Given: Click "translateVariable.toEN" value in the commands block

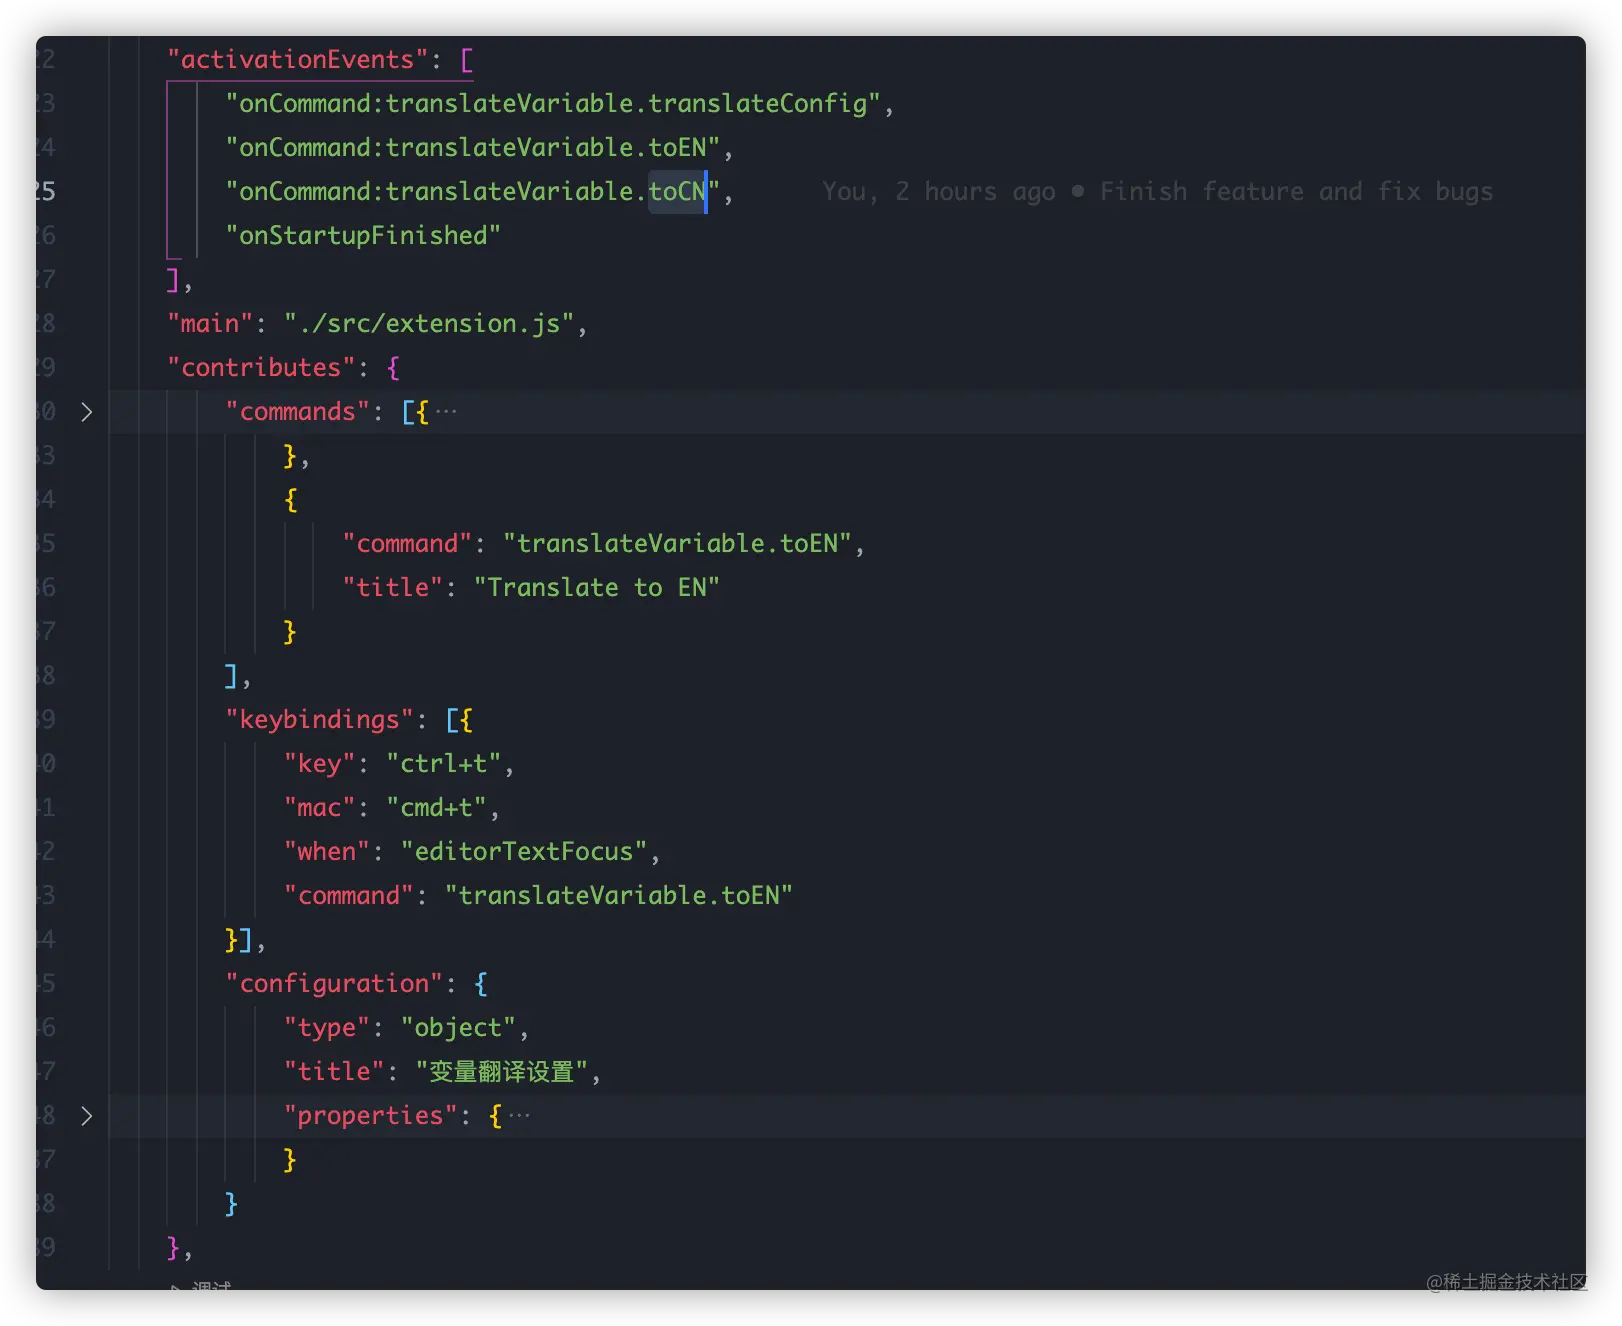Looking at the screenshot, I should coord(677,544).
